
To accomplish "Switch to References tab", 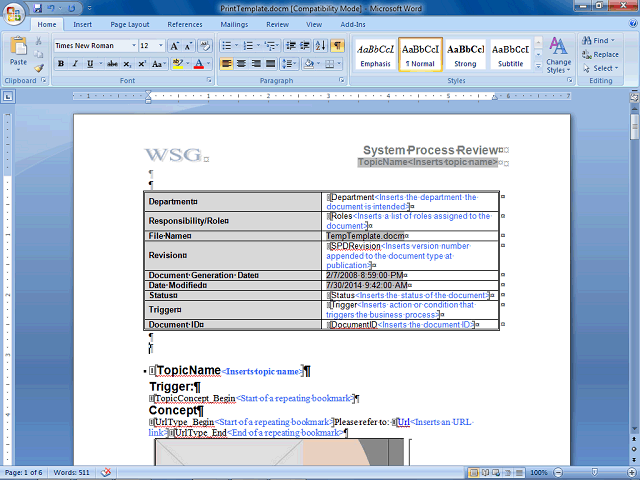I will coord(184,24).
